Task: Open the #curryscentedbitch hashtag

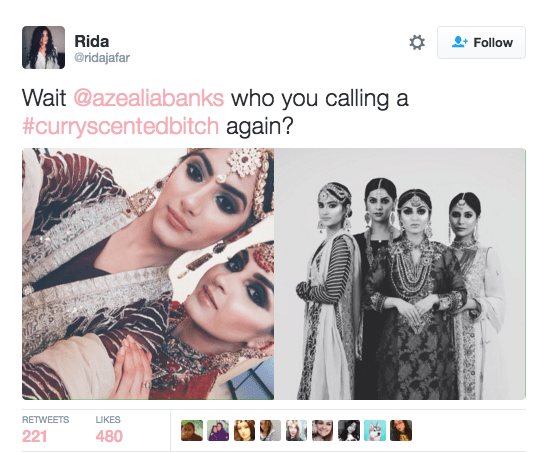Action: pyautogui.click(x=120, y=126)
